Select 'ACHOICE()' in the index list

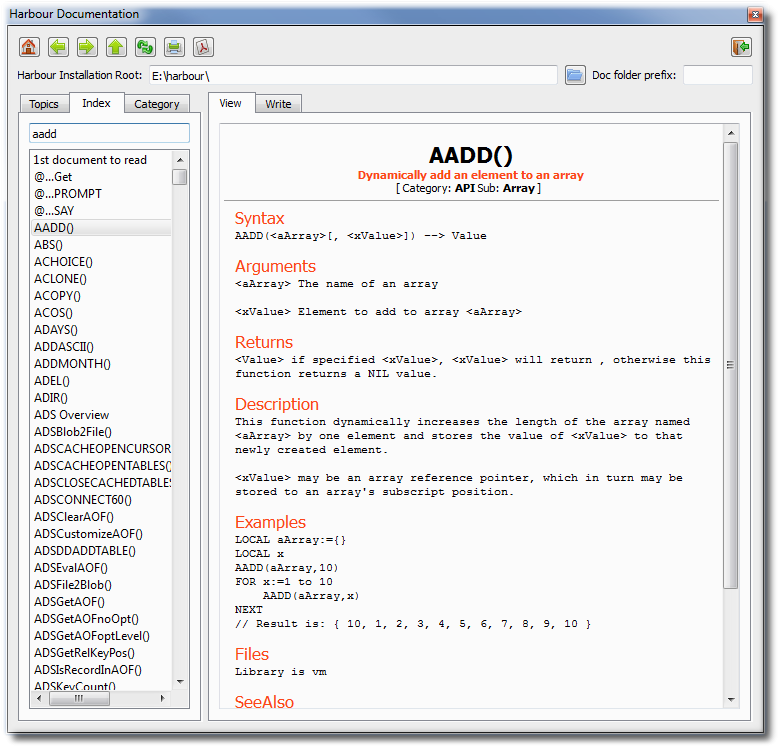click(x=101, y=262)
